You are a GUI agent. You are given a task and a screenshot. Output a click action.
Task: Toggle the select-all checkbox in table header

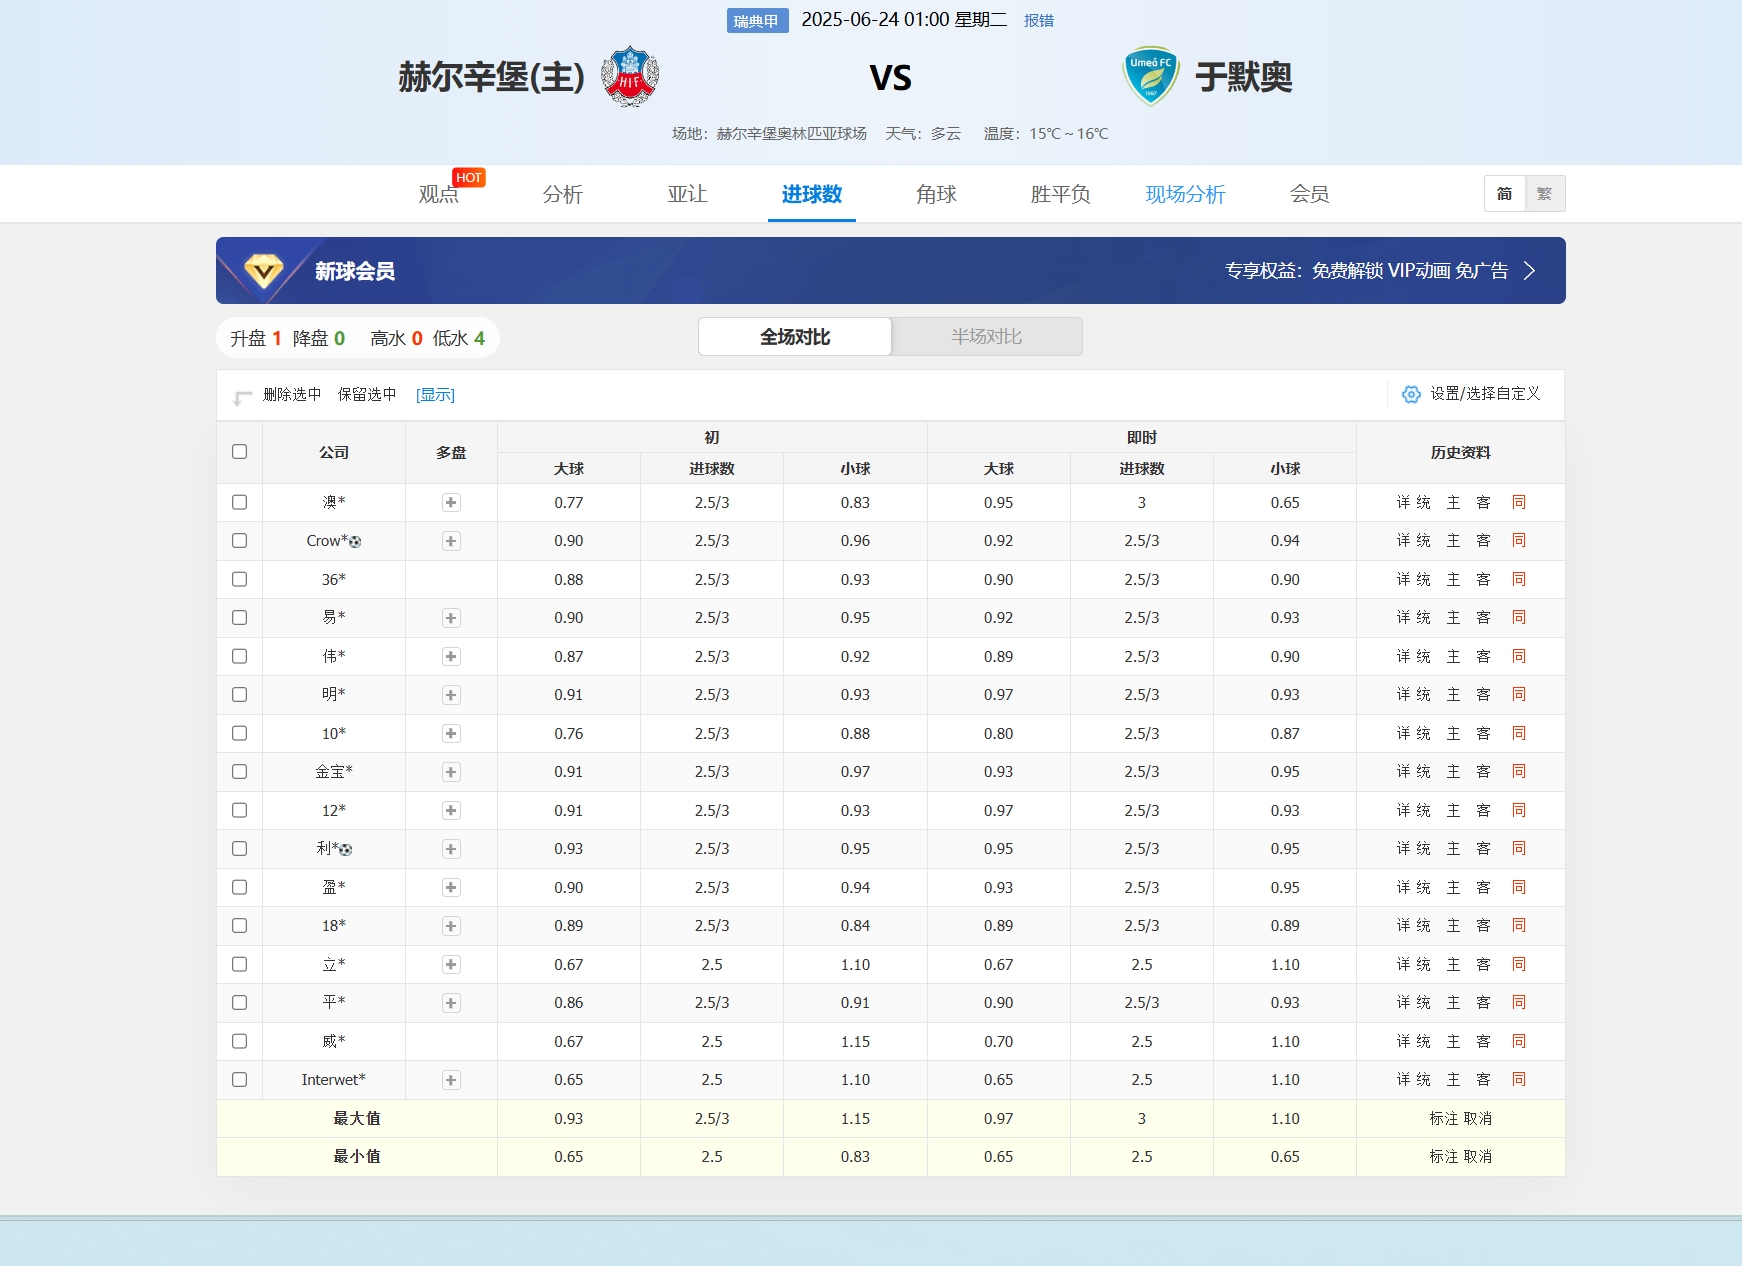click(239, 452)
